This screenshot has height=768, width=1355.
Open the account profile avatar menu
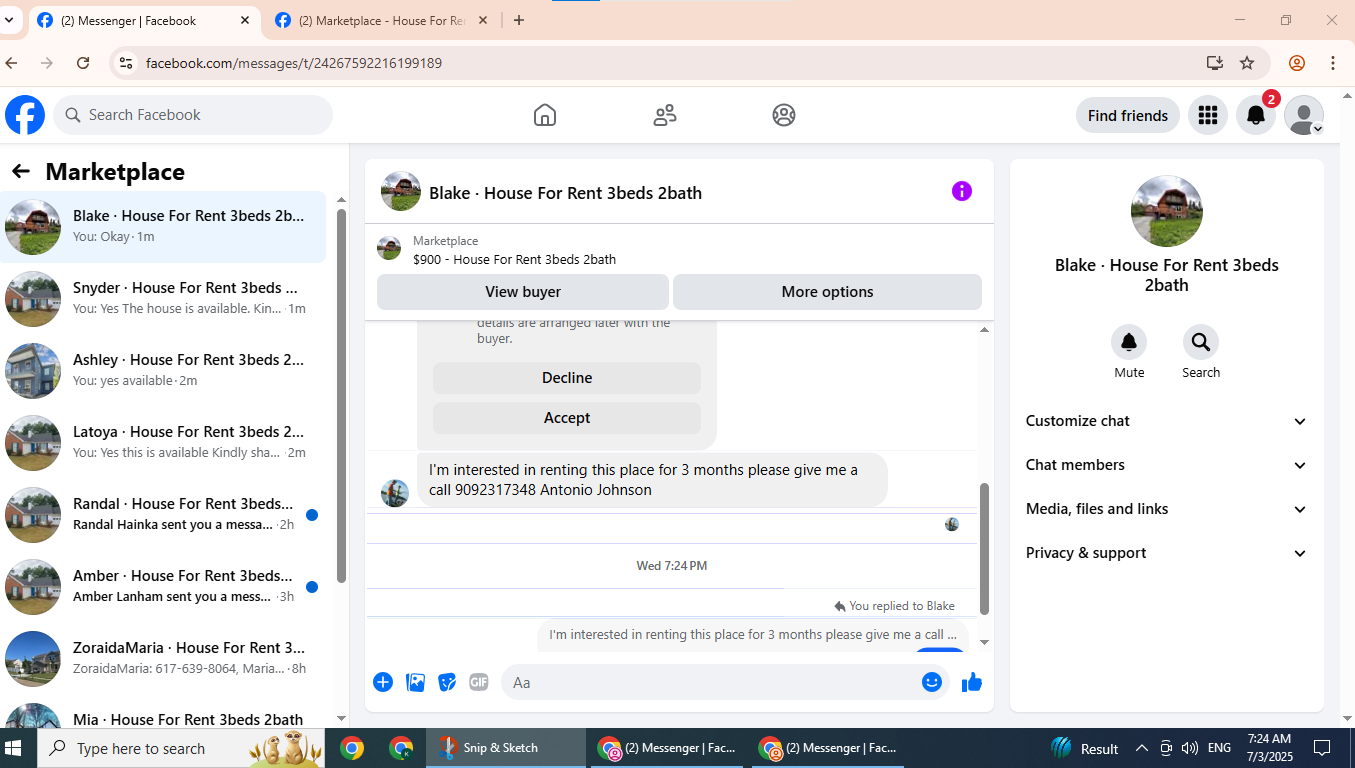point(1304,115)
